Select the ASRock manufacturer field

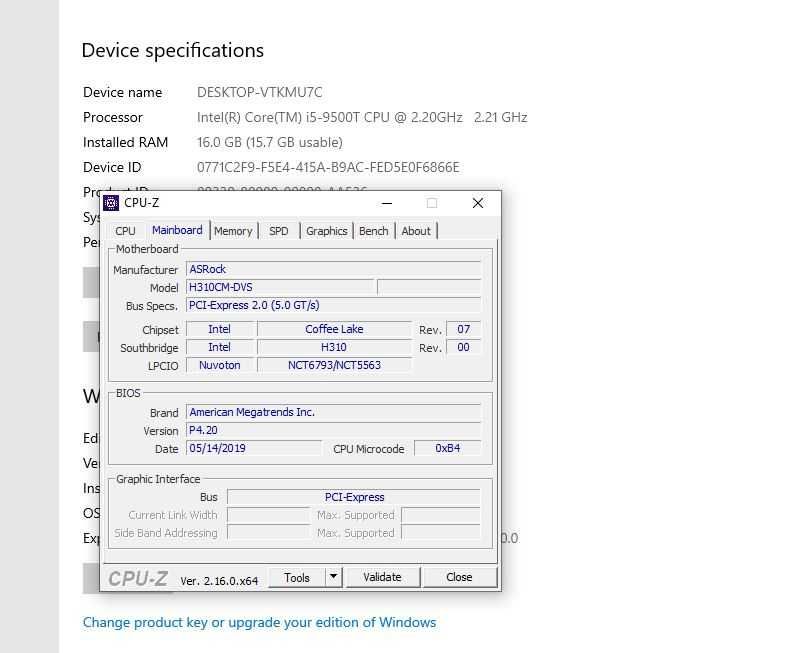click(334, 269)
